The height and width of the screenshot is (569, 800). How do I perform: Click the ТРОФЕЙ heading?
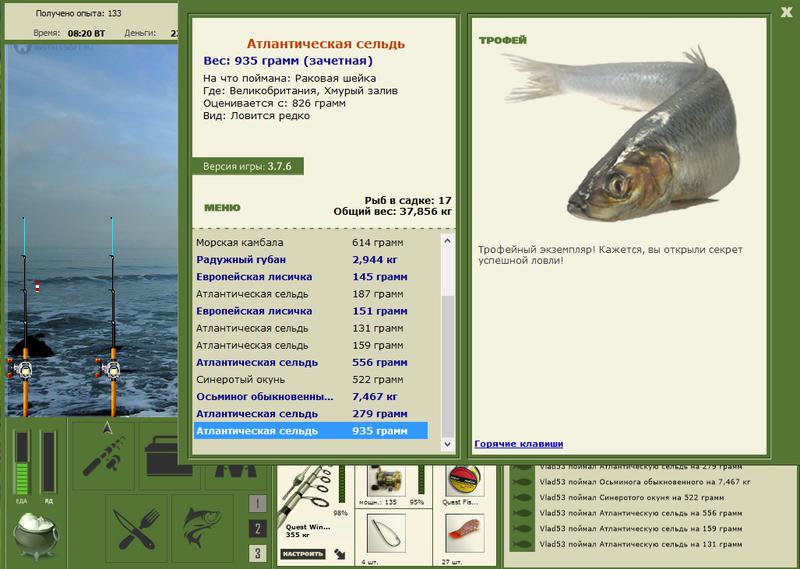[503, 40]
